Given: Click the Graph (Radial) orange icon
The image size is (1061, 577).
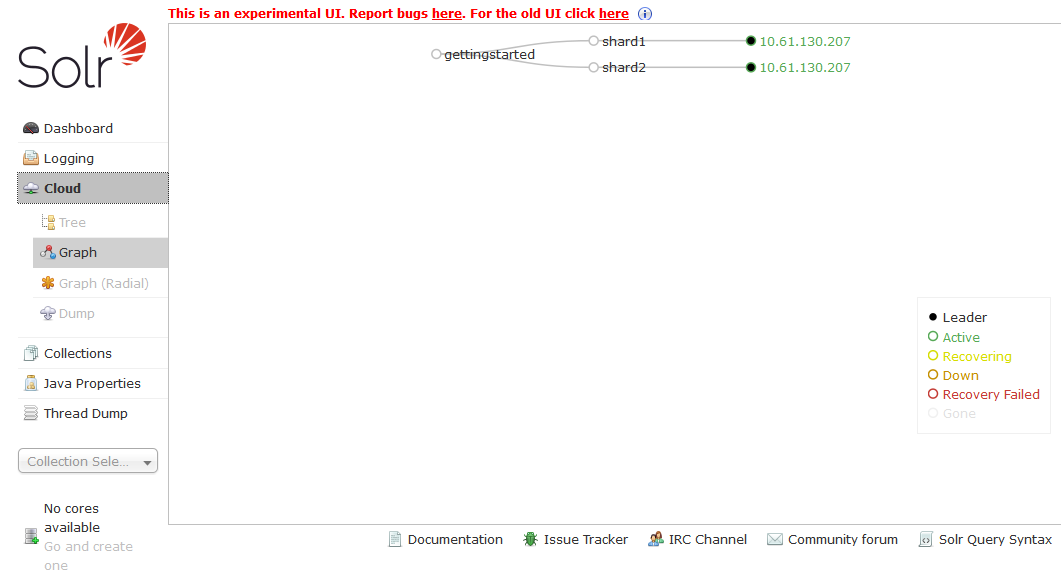Looking at the screenshot, I should (x=48, y=283).
